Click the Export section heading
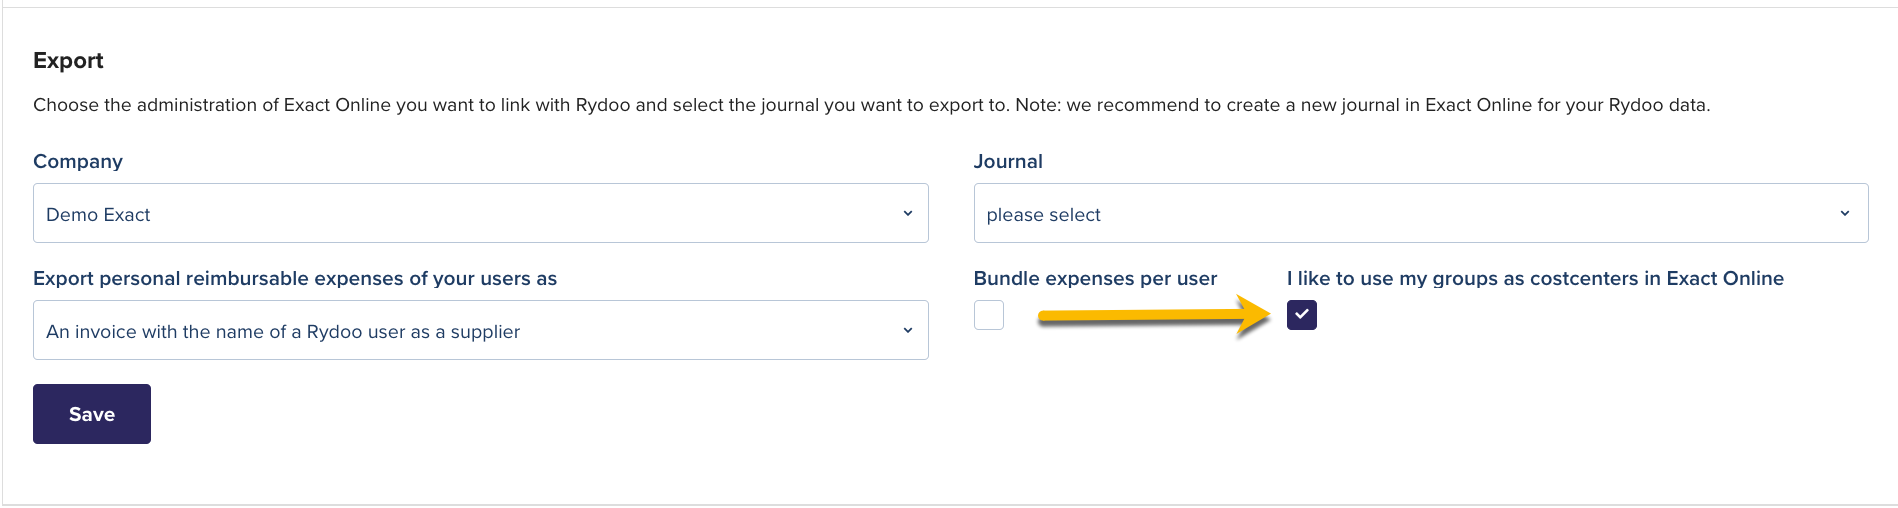 tap(68, 60)
